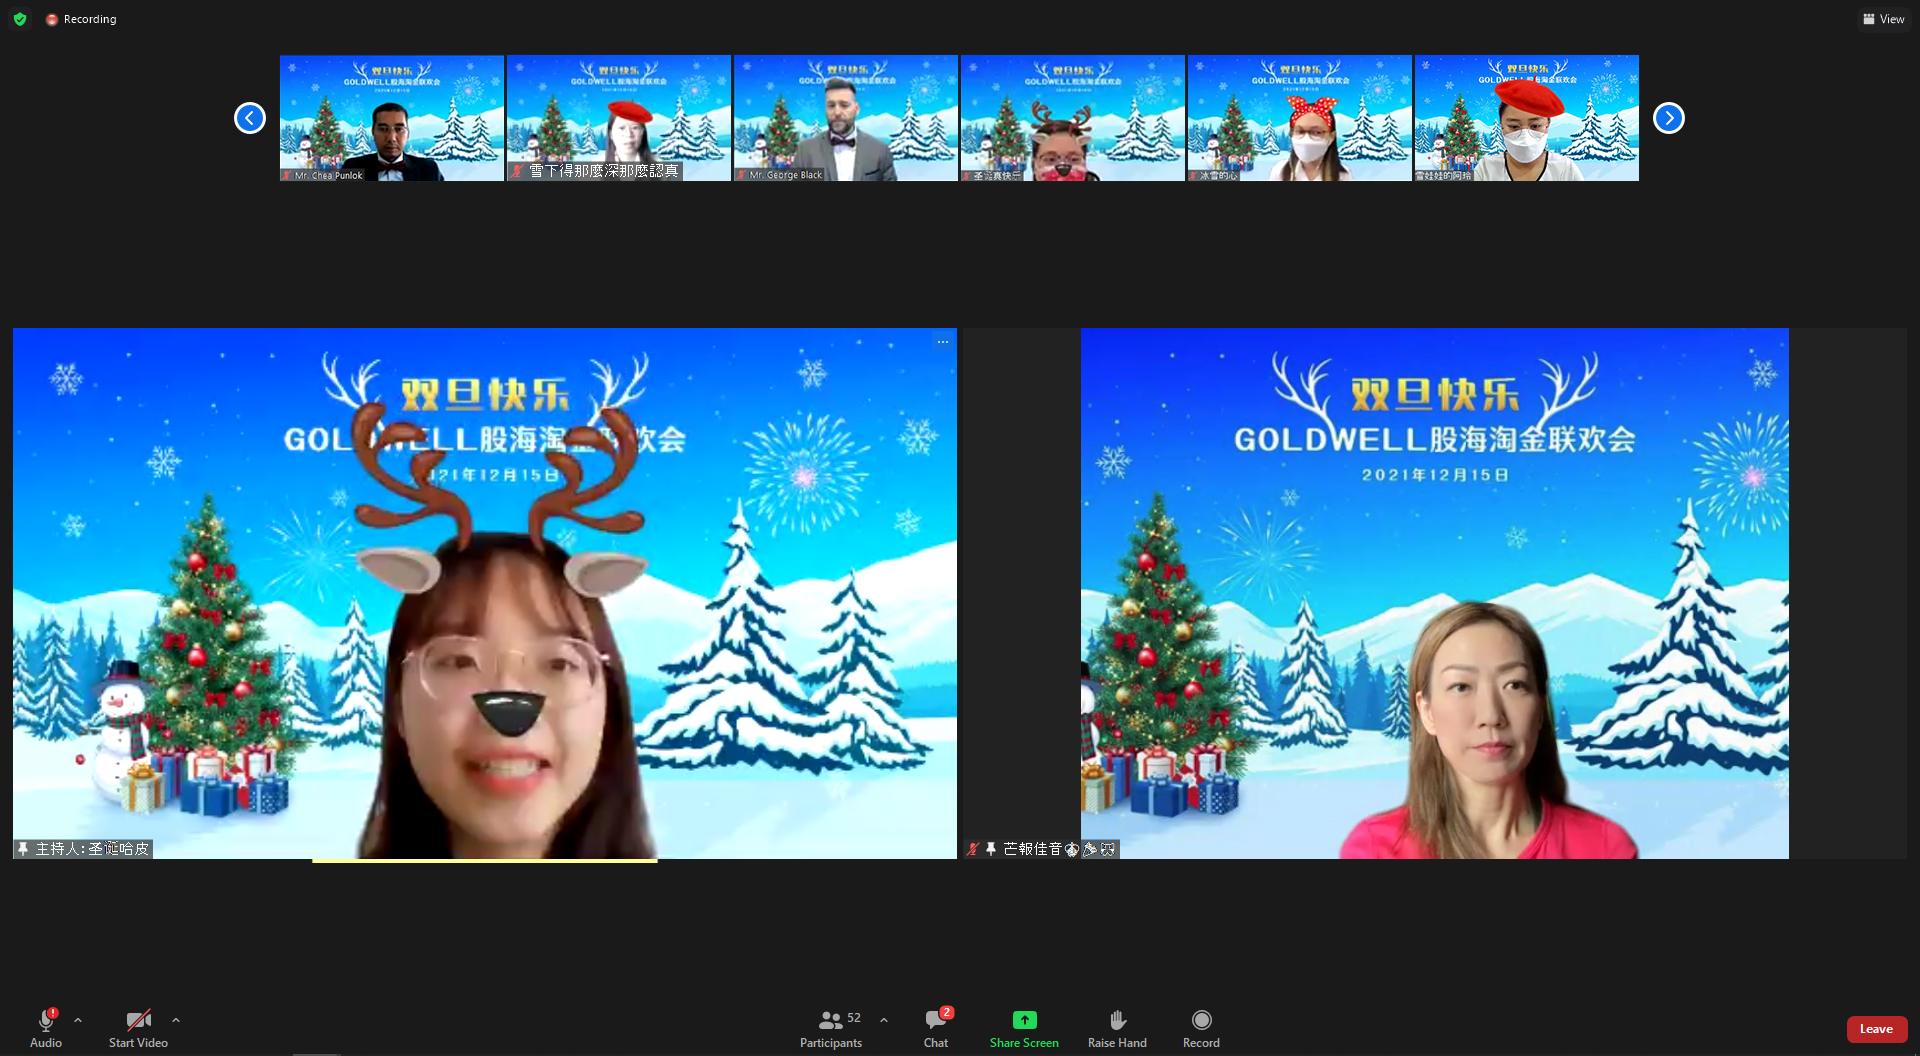Image resolution: width=1920 pixels, height=1056 pixels.
Task: Select Mr. George Black video thumbnail
Action: 846,118
